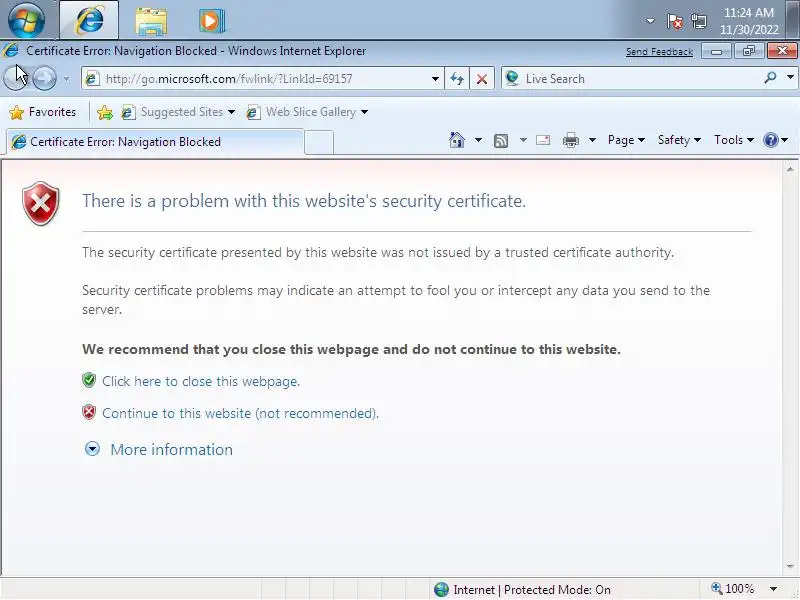Click the IE page icon in address bar

click(x=92, y=79)
